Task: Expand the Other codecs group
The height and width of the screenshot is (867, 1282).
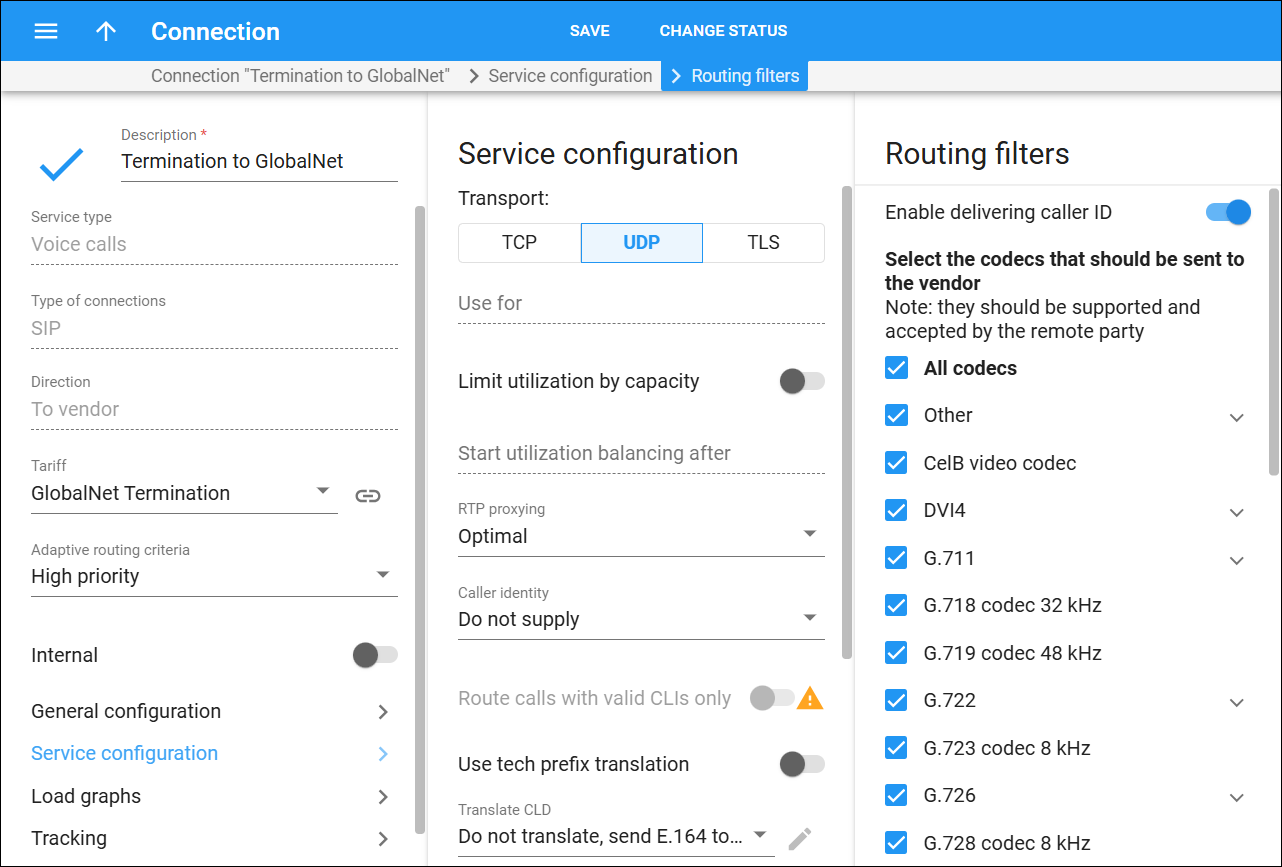Action: coord(1237,417)
